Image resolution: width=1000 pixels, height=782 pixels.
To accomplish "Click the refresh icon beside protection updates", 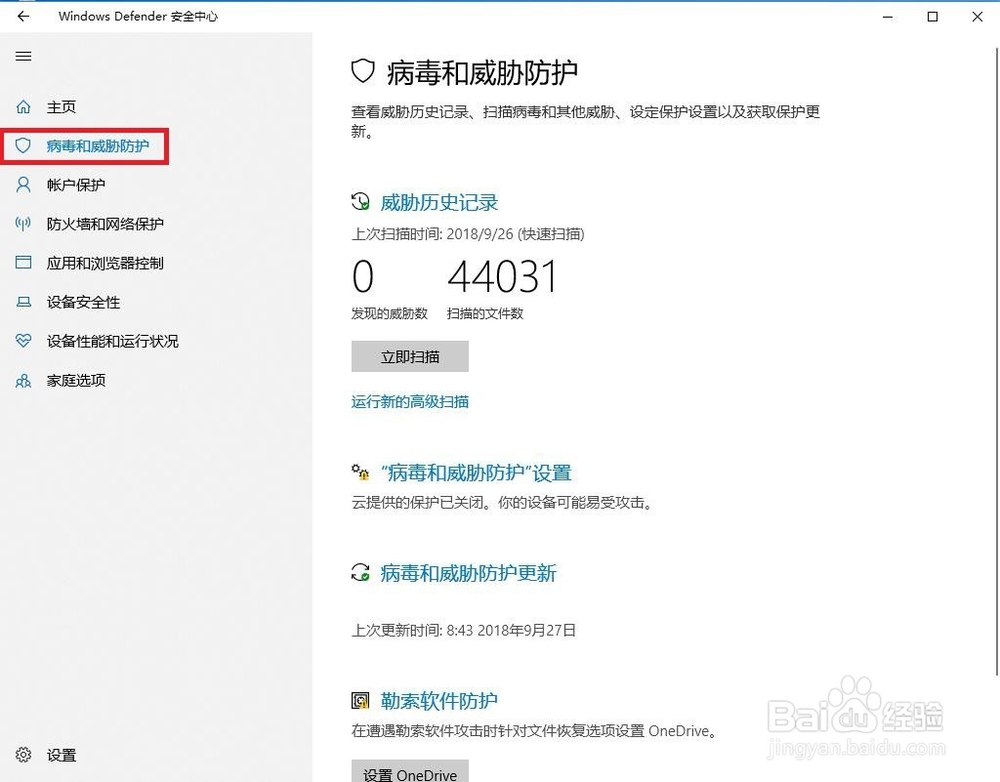I will pyautogui.click(x=360, y=572).
